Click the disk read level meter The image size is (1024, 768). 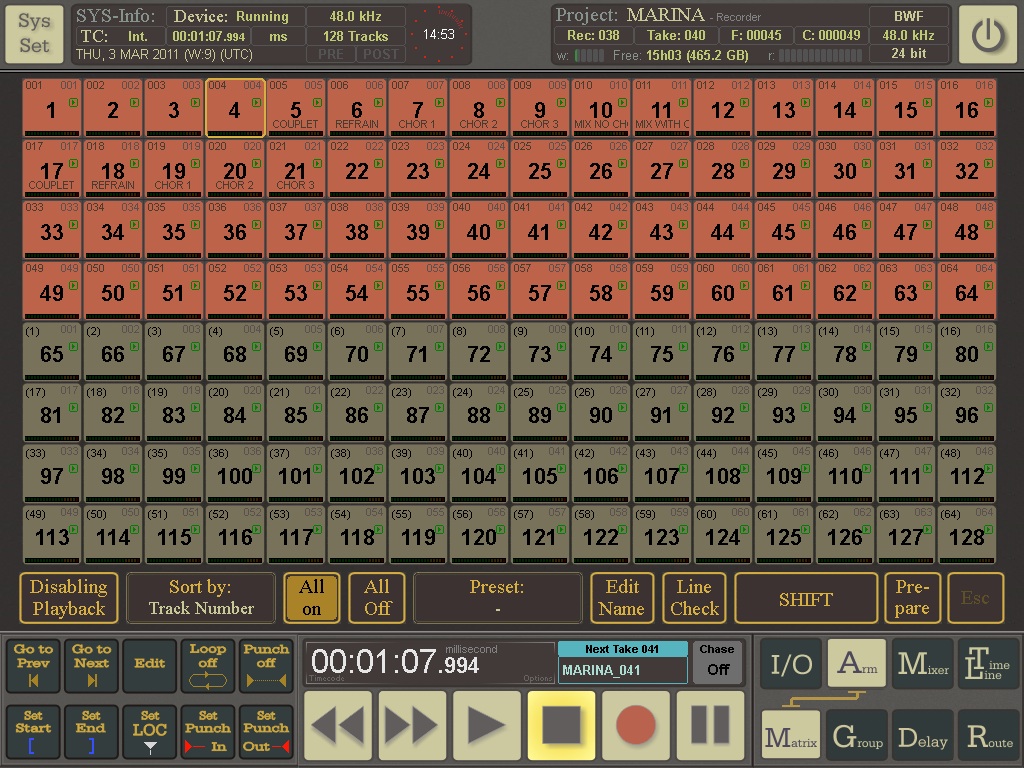(820, 56)
